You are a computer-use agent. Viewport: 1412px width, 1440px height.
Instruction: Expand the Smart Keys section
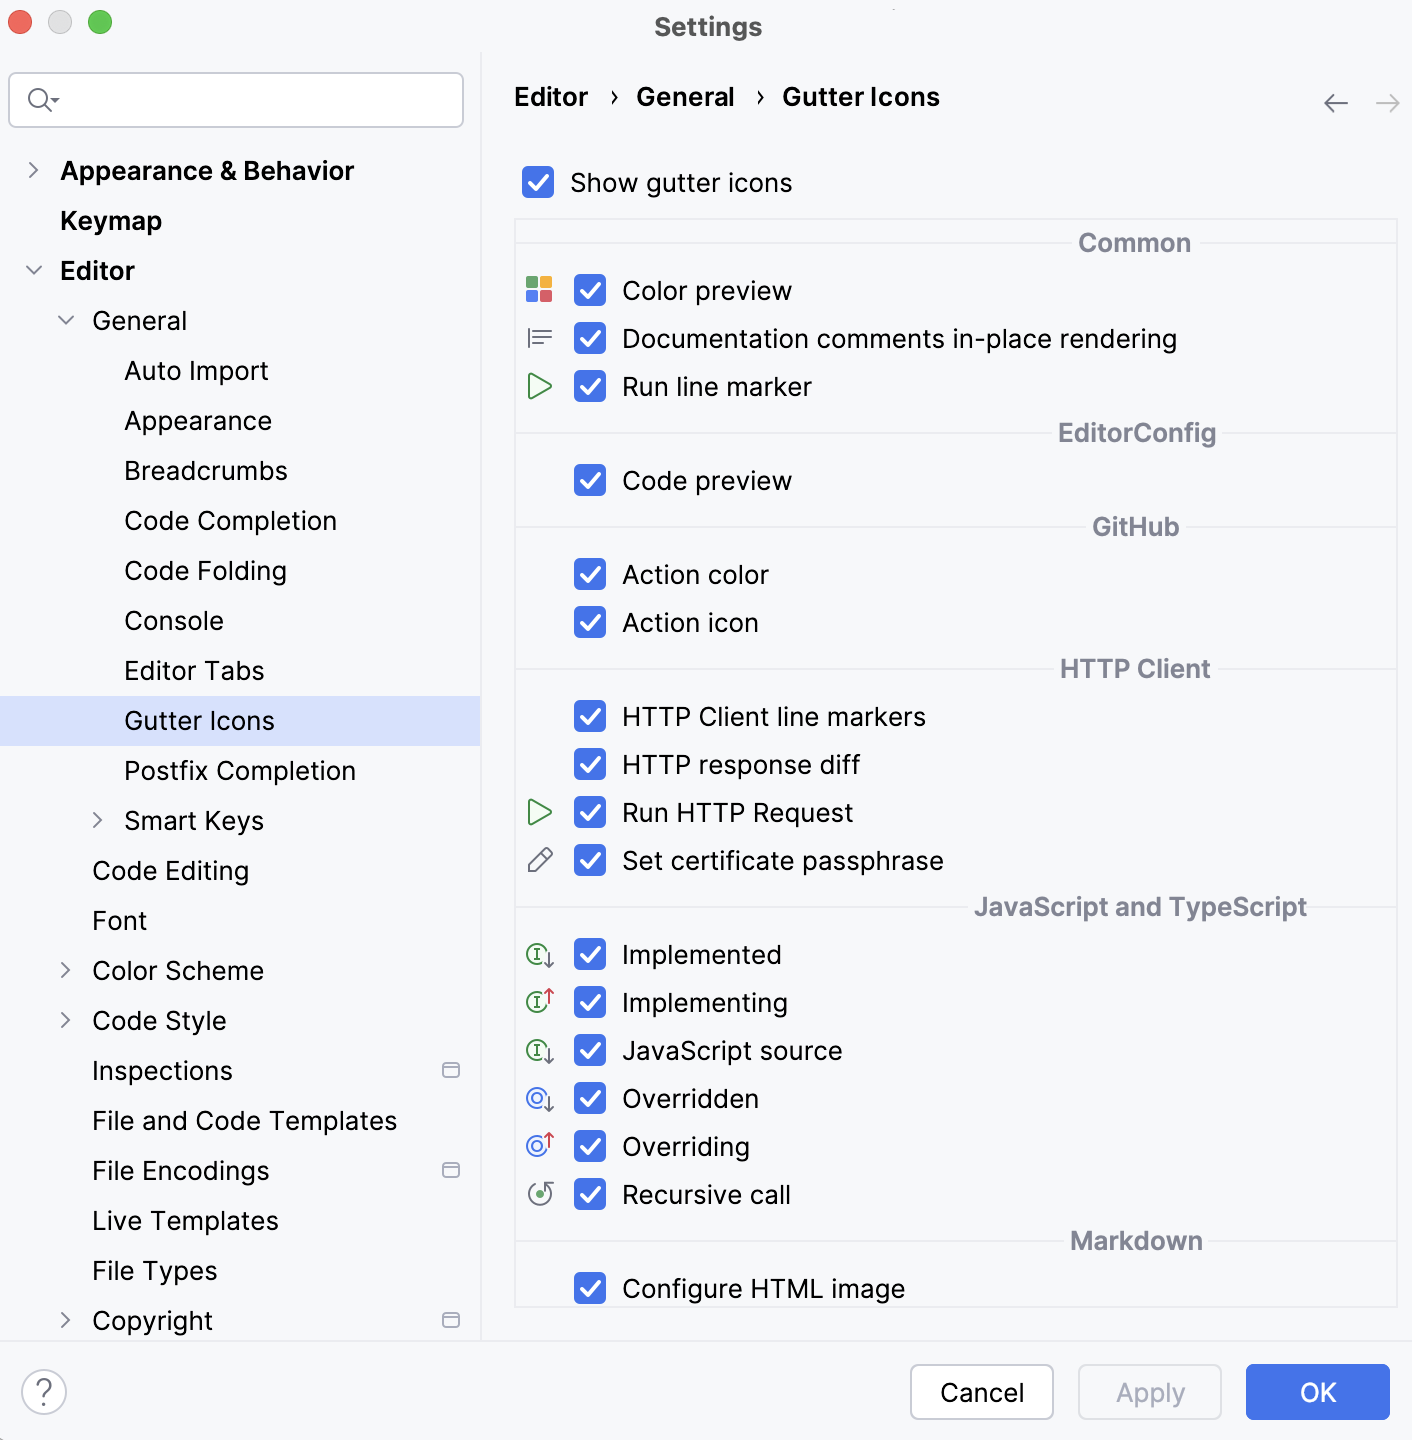click(98, 820)
